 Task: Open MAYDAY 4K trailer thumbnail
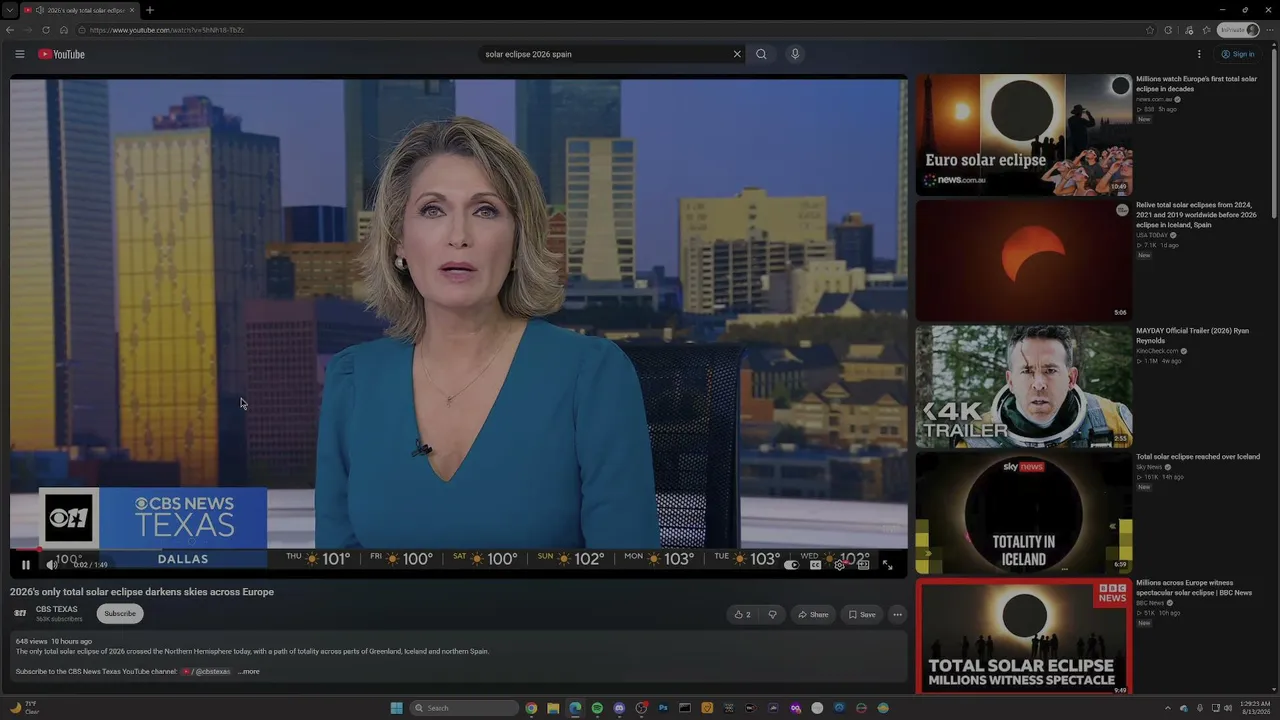pyautogui.click(x=1024, y=386)
